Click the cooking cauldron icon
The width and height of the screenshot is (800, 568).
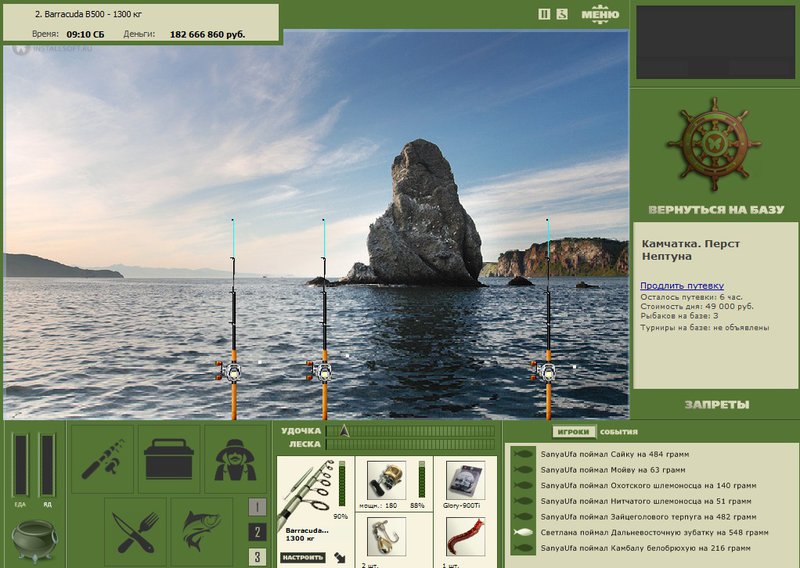click(34, 539)
